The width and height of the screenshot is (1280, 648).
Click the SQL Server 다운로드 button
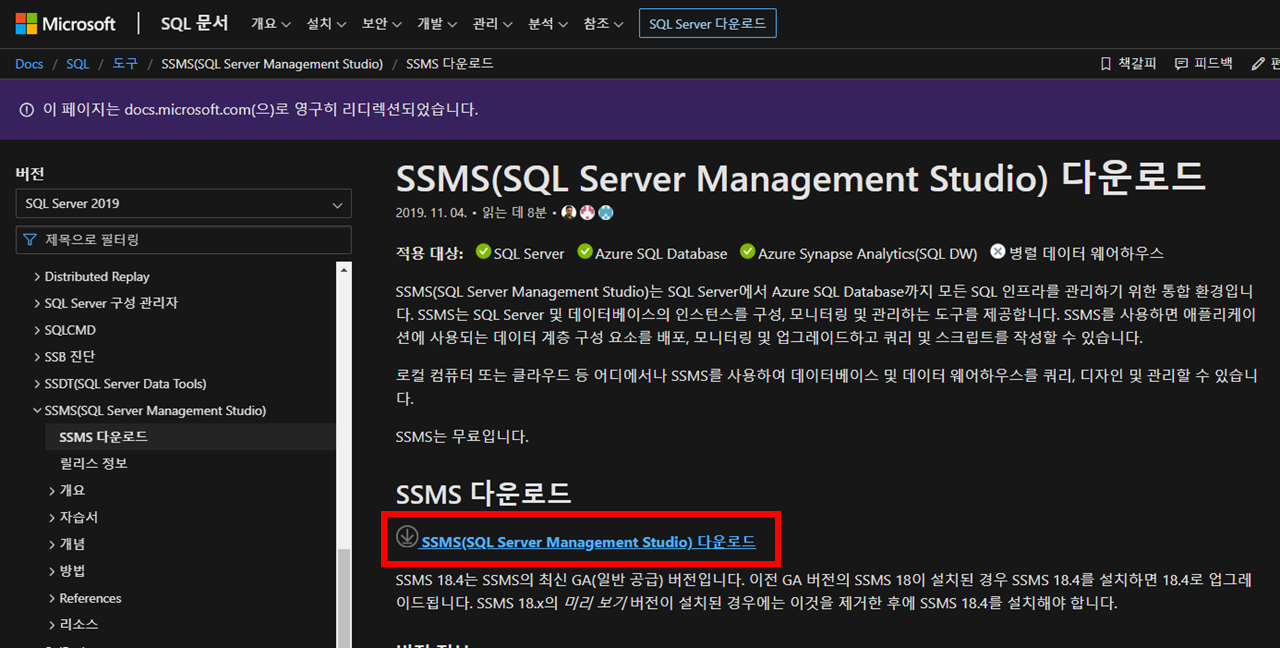pos(707,23)
